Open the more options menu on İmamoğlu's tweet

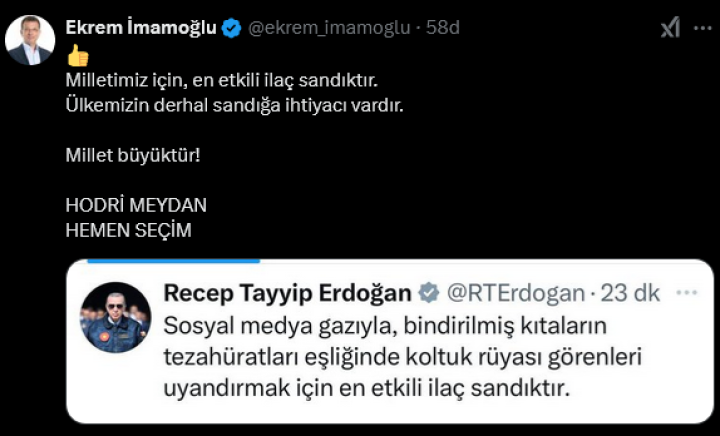tap(702, 28)
